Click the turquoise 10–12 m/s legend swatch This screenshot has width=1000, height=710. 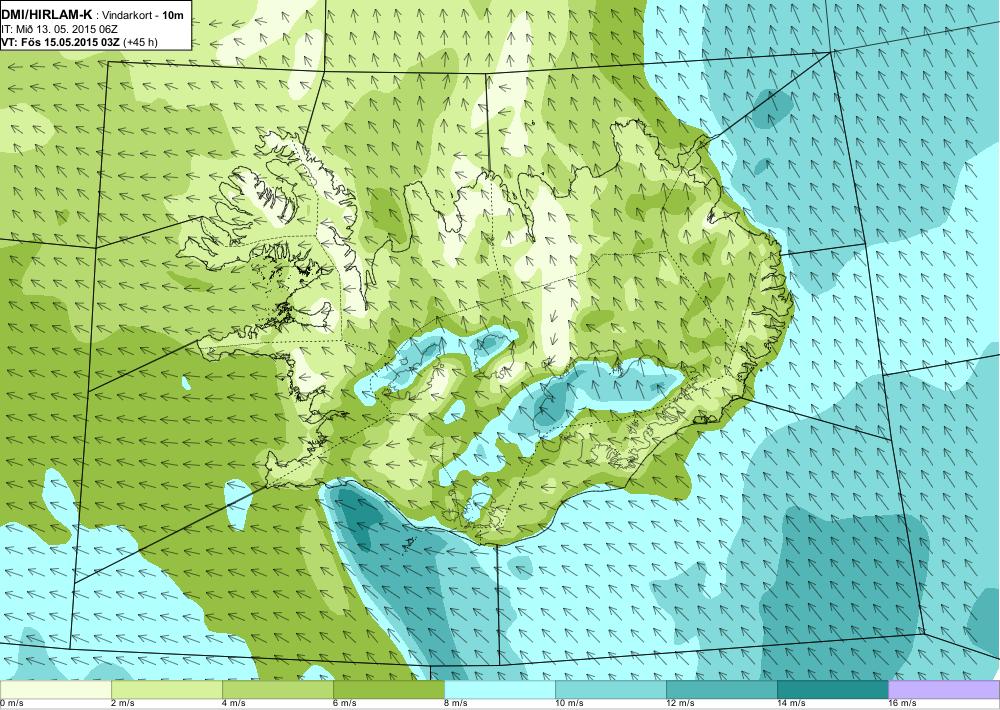click(x=610, y=689)
